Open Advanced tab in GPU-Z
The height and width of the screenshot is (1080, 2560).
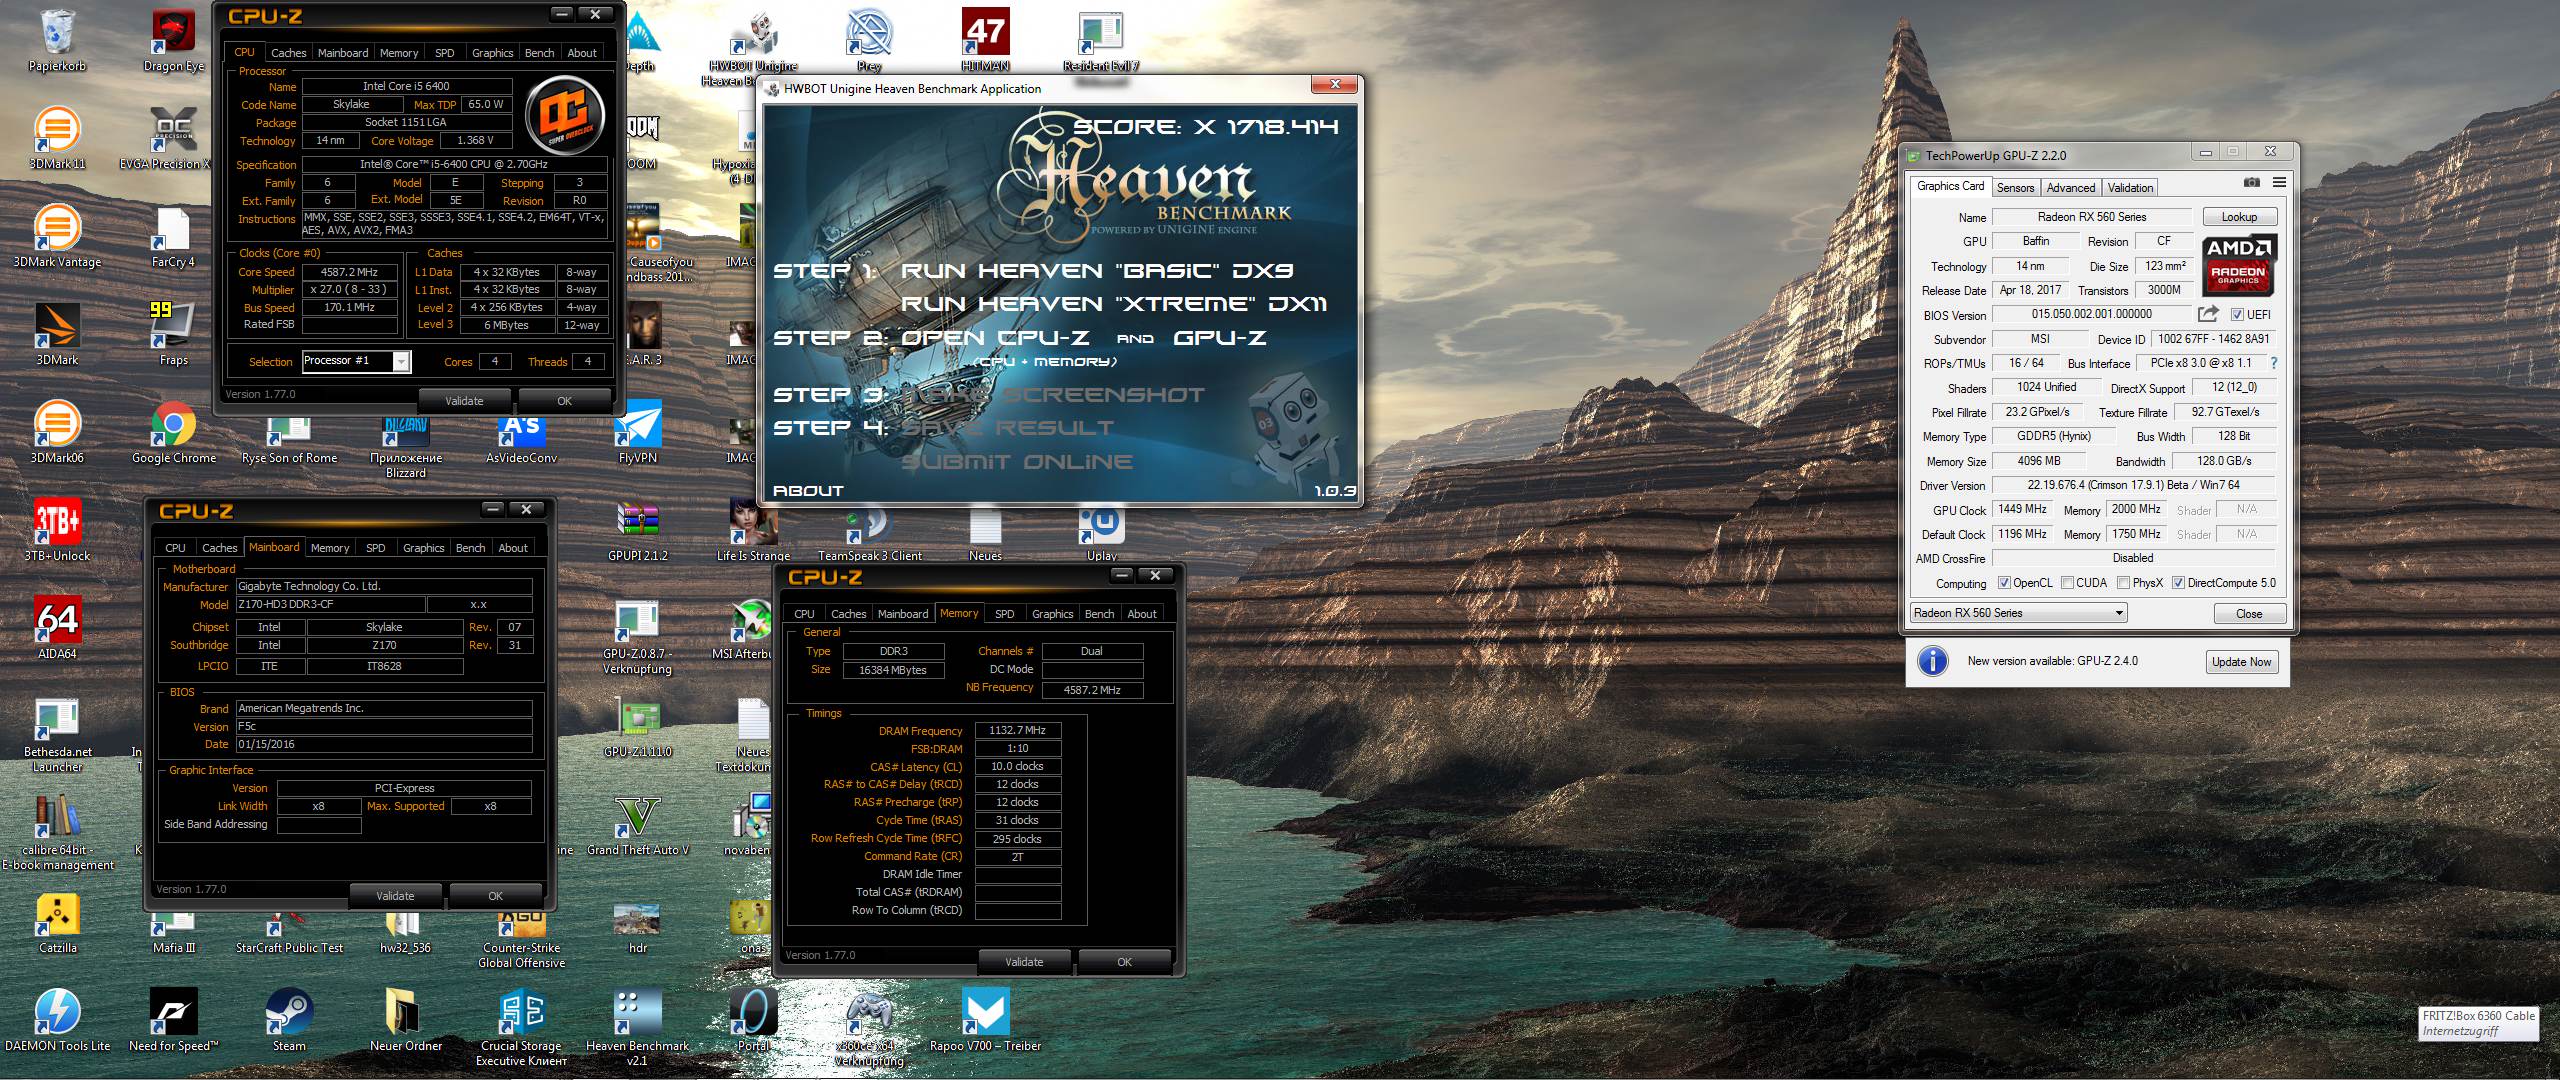[x=2070, y=188]
